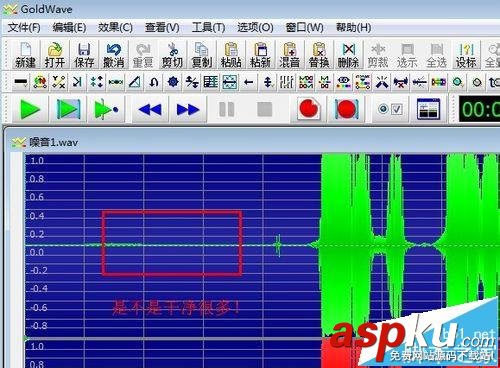Click the vertical double-arrow effect icon
This screenshot has width=500, height=368.
coord(268,82)
